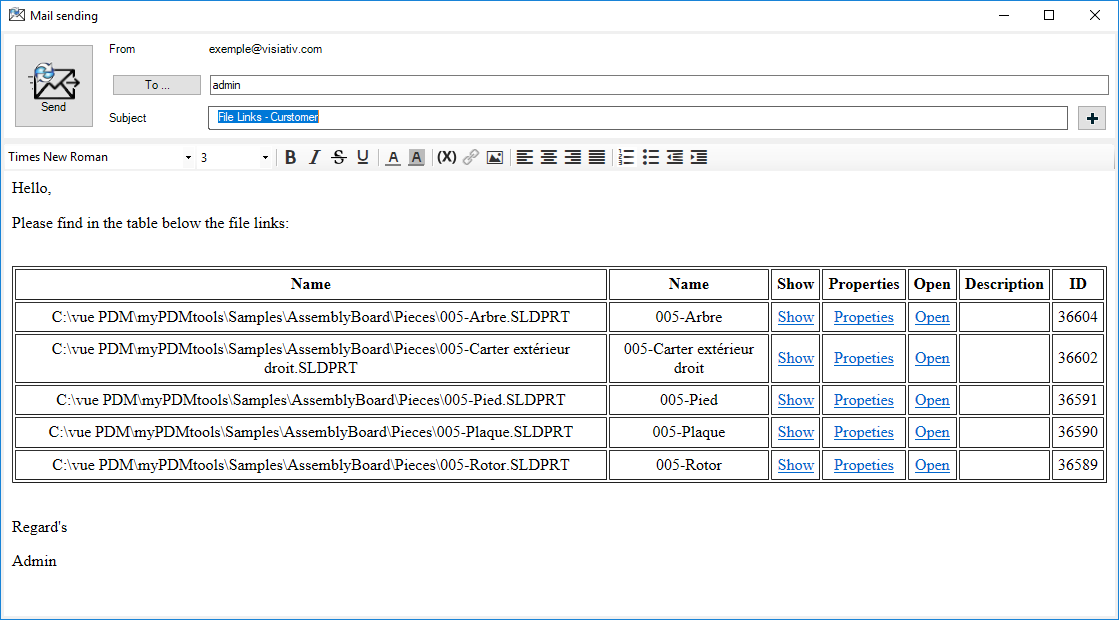Click the To... recipients button
The image size is (1119, 620).
pyautogui.click(x=157, y=85)
